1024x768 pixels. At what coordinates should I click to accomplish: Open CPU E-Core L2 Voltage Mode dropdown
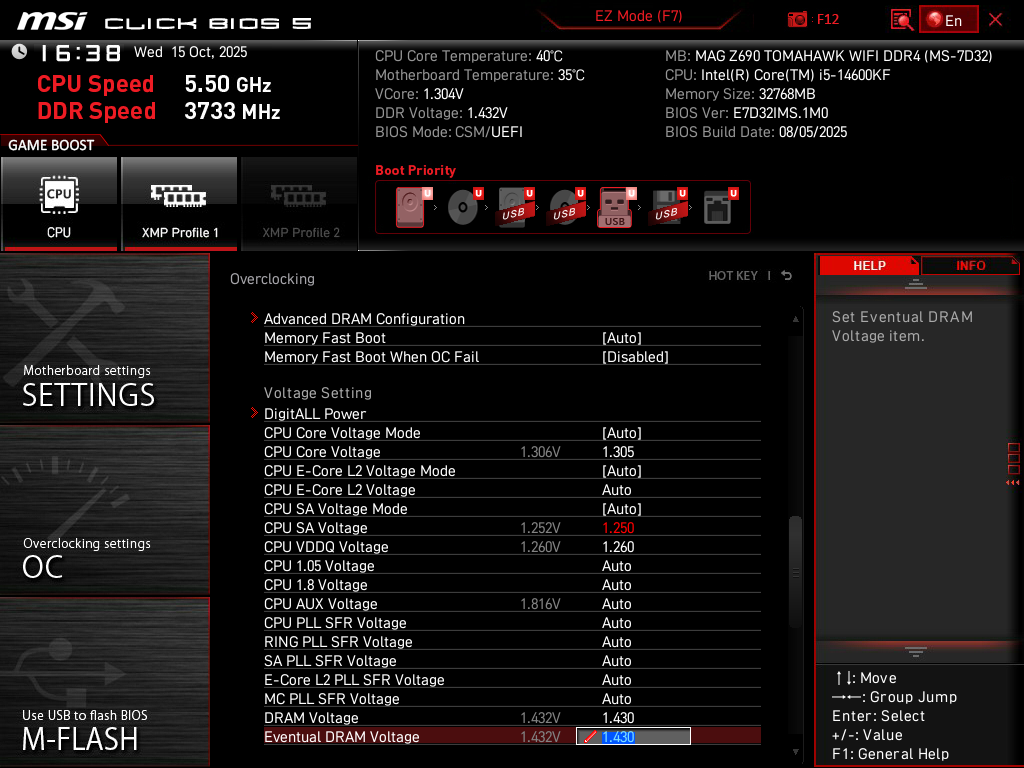pyautogui.click(x=622, y=470)
